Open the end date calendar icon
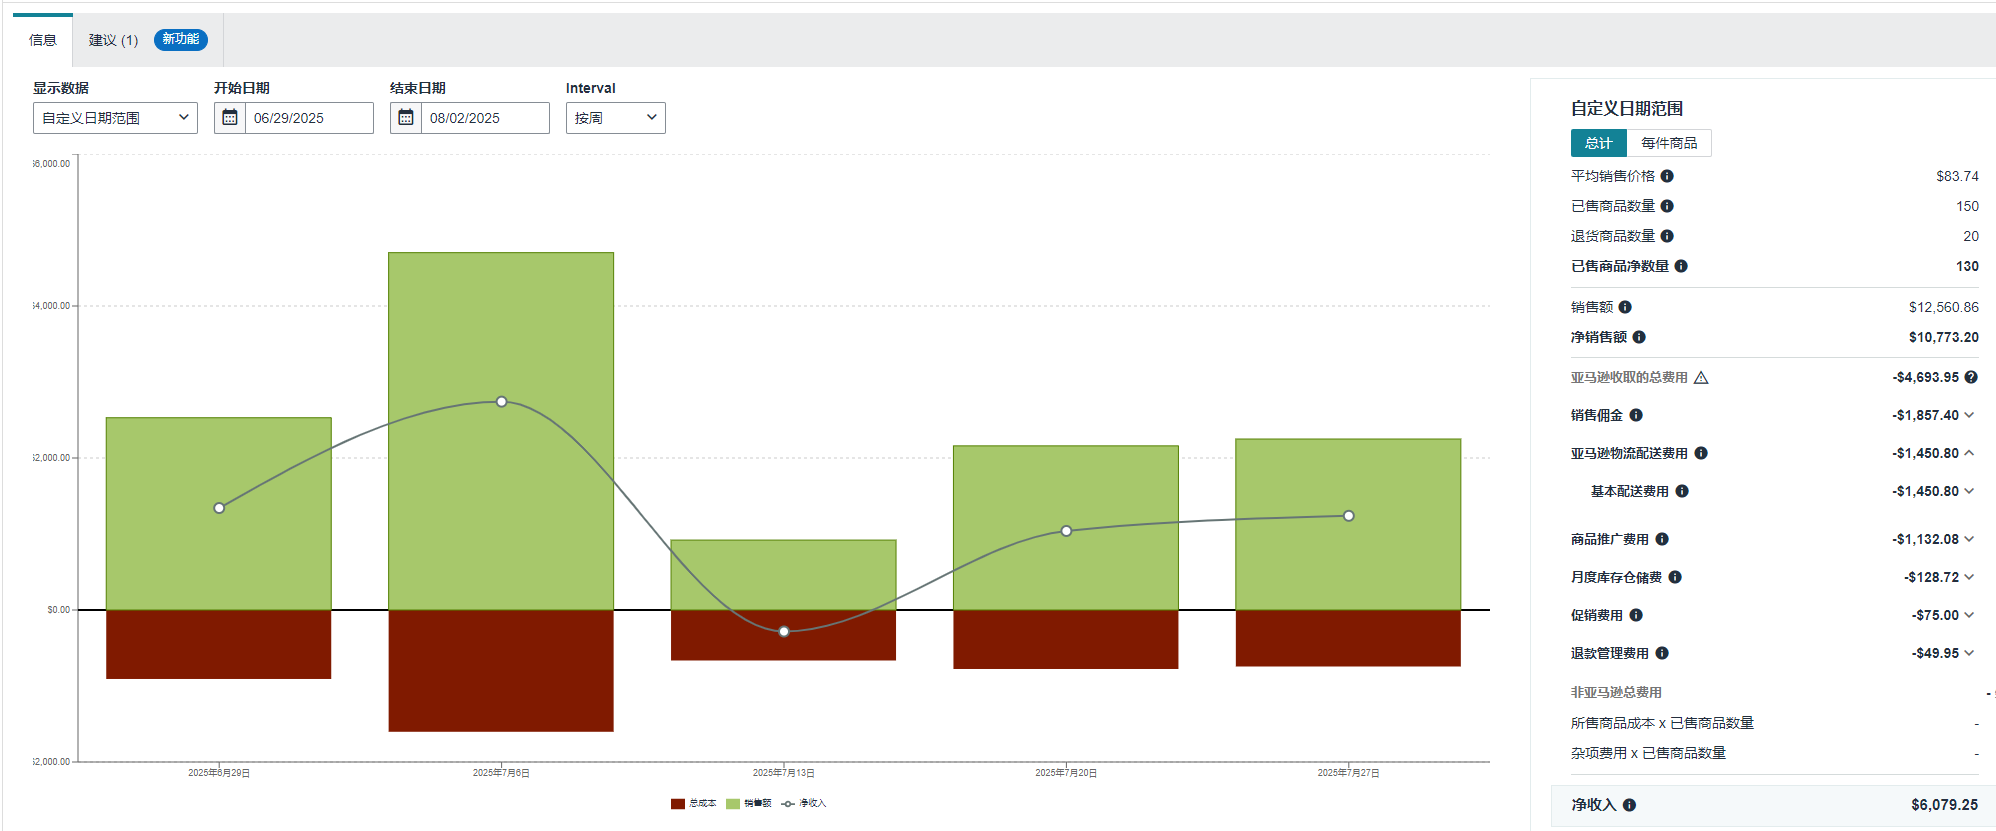This screenshot has width=1996, height=831. tap(406, 118)
